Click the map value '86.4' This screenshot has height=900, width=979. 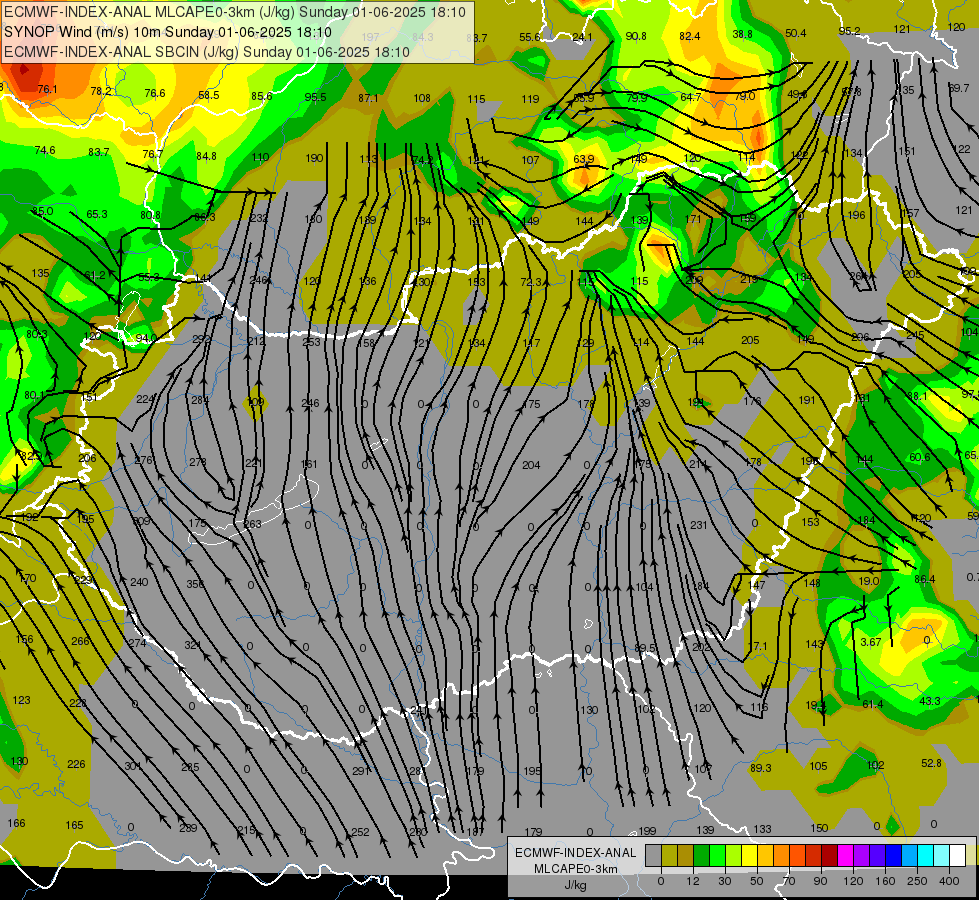[x=925, y=579]
